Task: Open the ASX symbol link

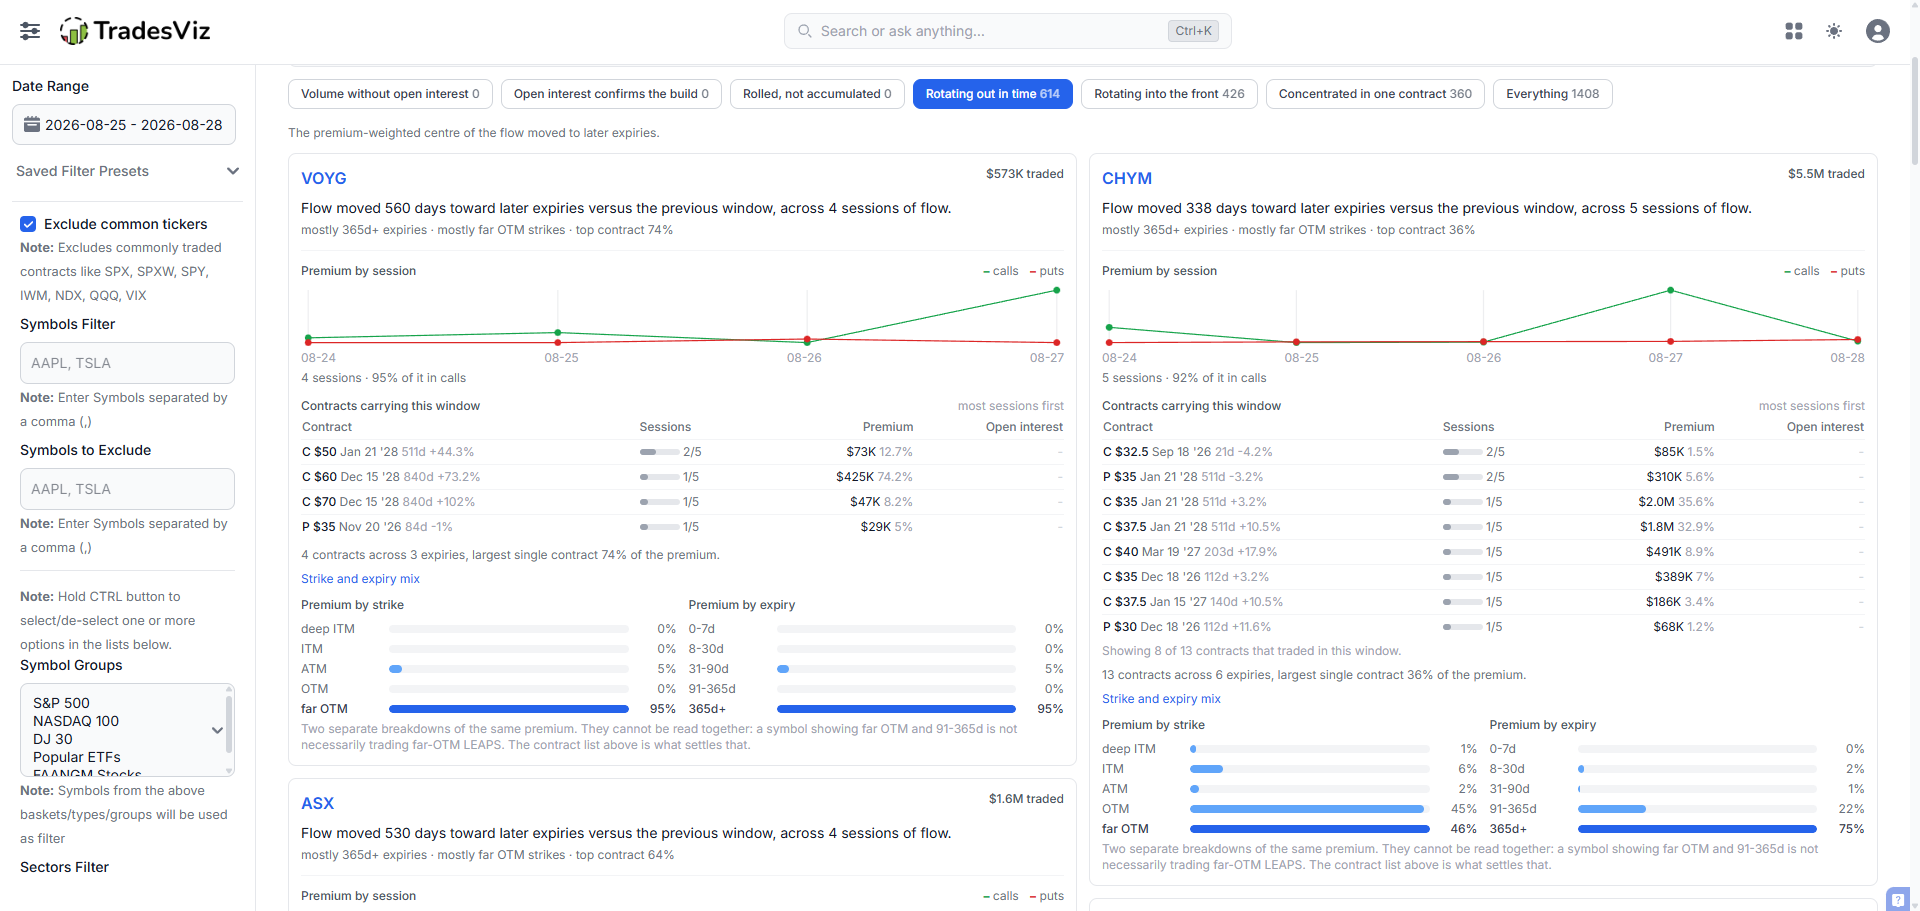Action: click(x=317, y=803)
